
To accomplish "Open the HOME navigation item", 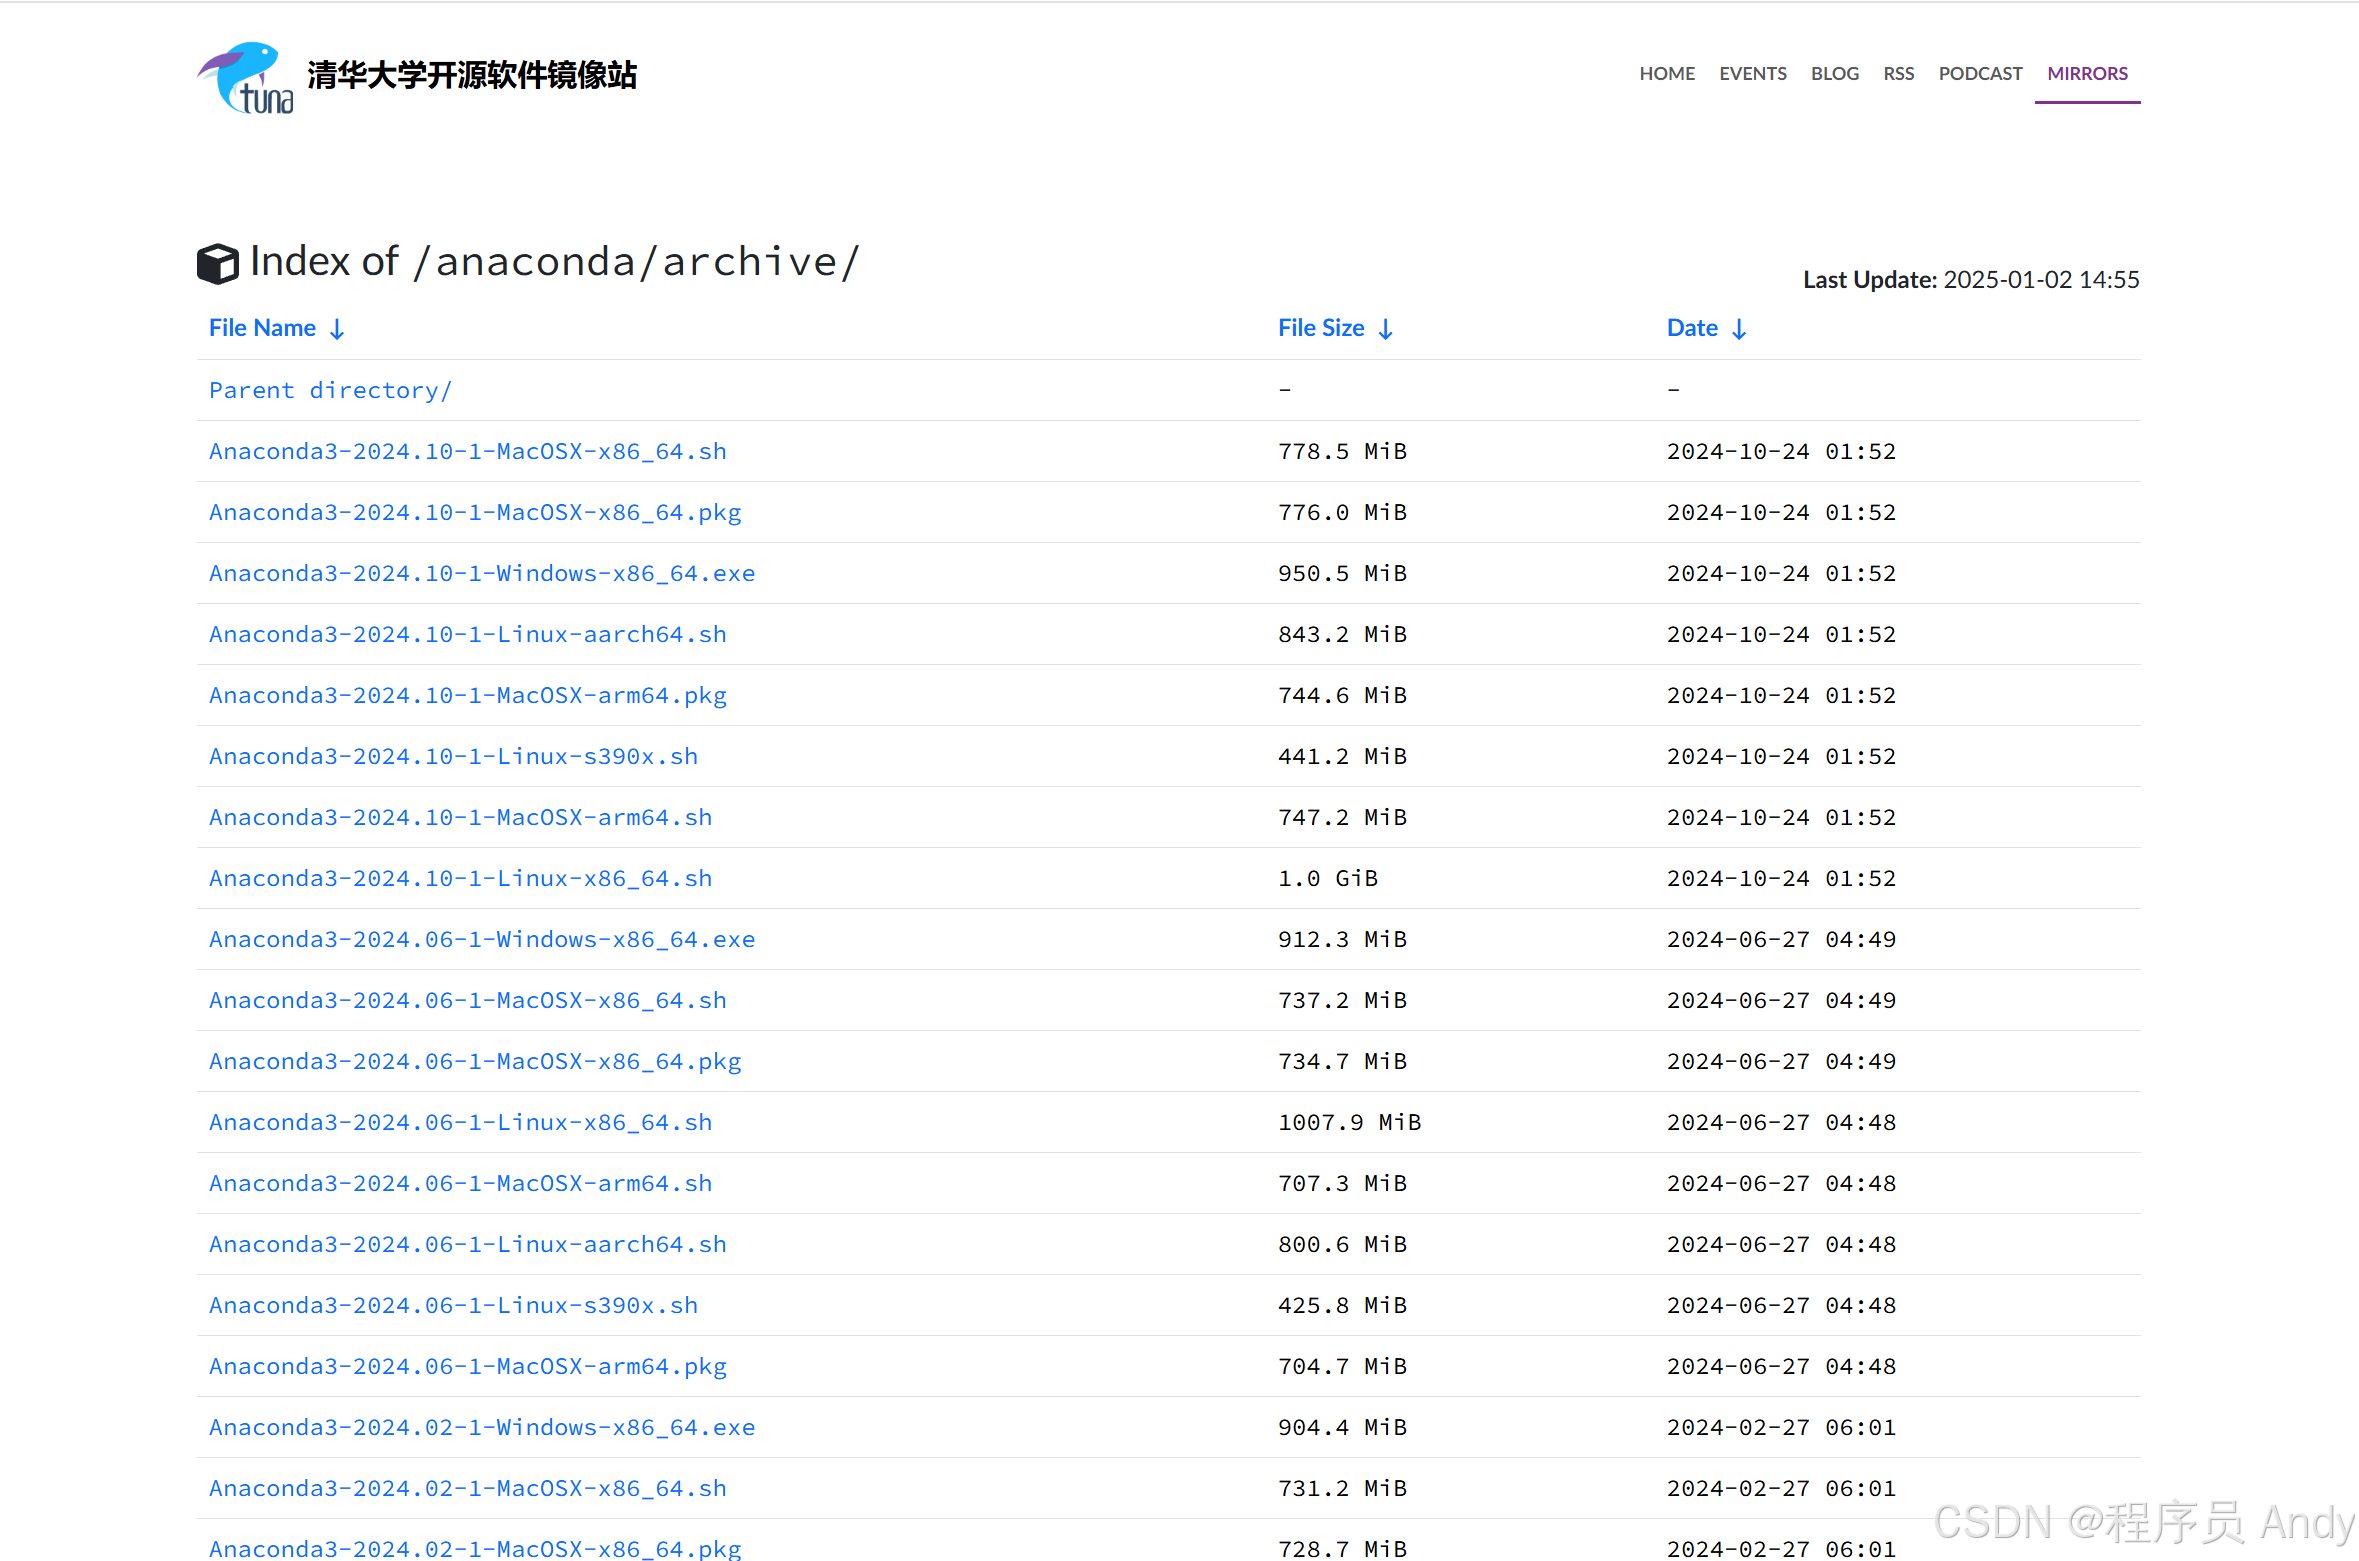I will coord(1666,74).
